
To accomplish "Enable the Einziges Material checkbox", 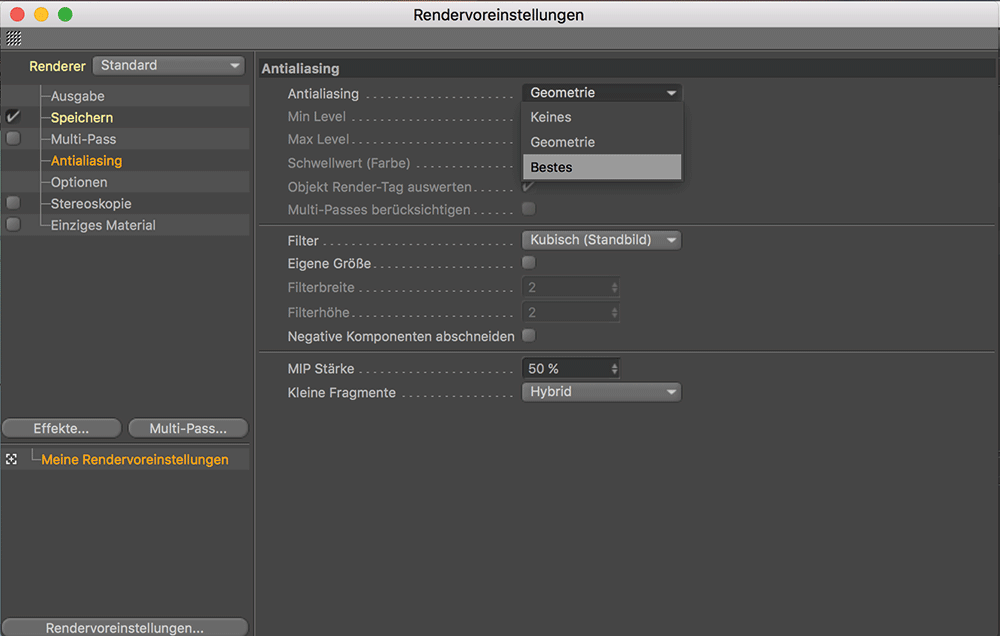I will click(x=13, y=225).
